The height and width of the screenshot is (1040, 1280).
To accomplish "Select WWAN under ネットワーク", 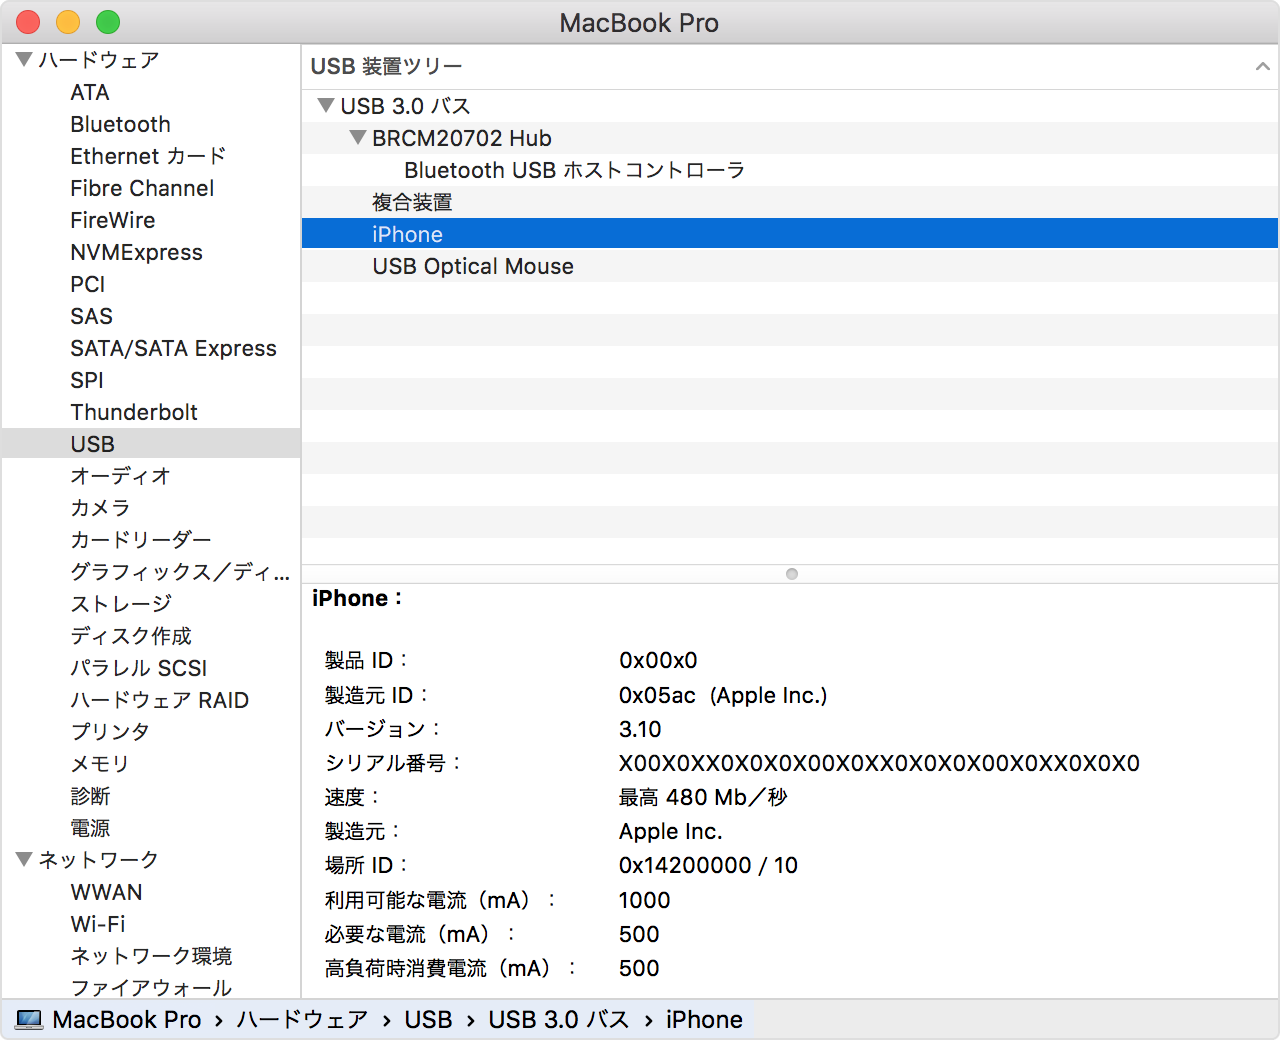I will (x=106, y=892).
